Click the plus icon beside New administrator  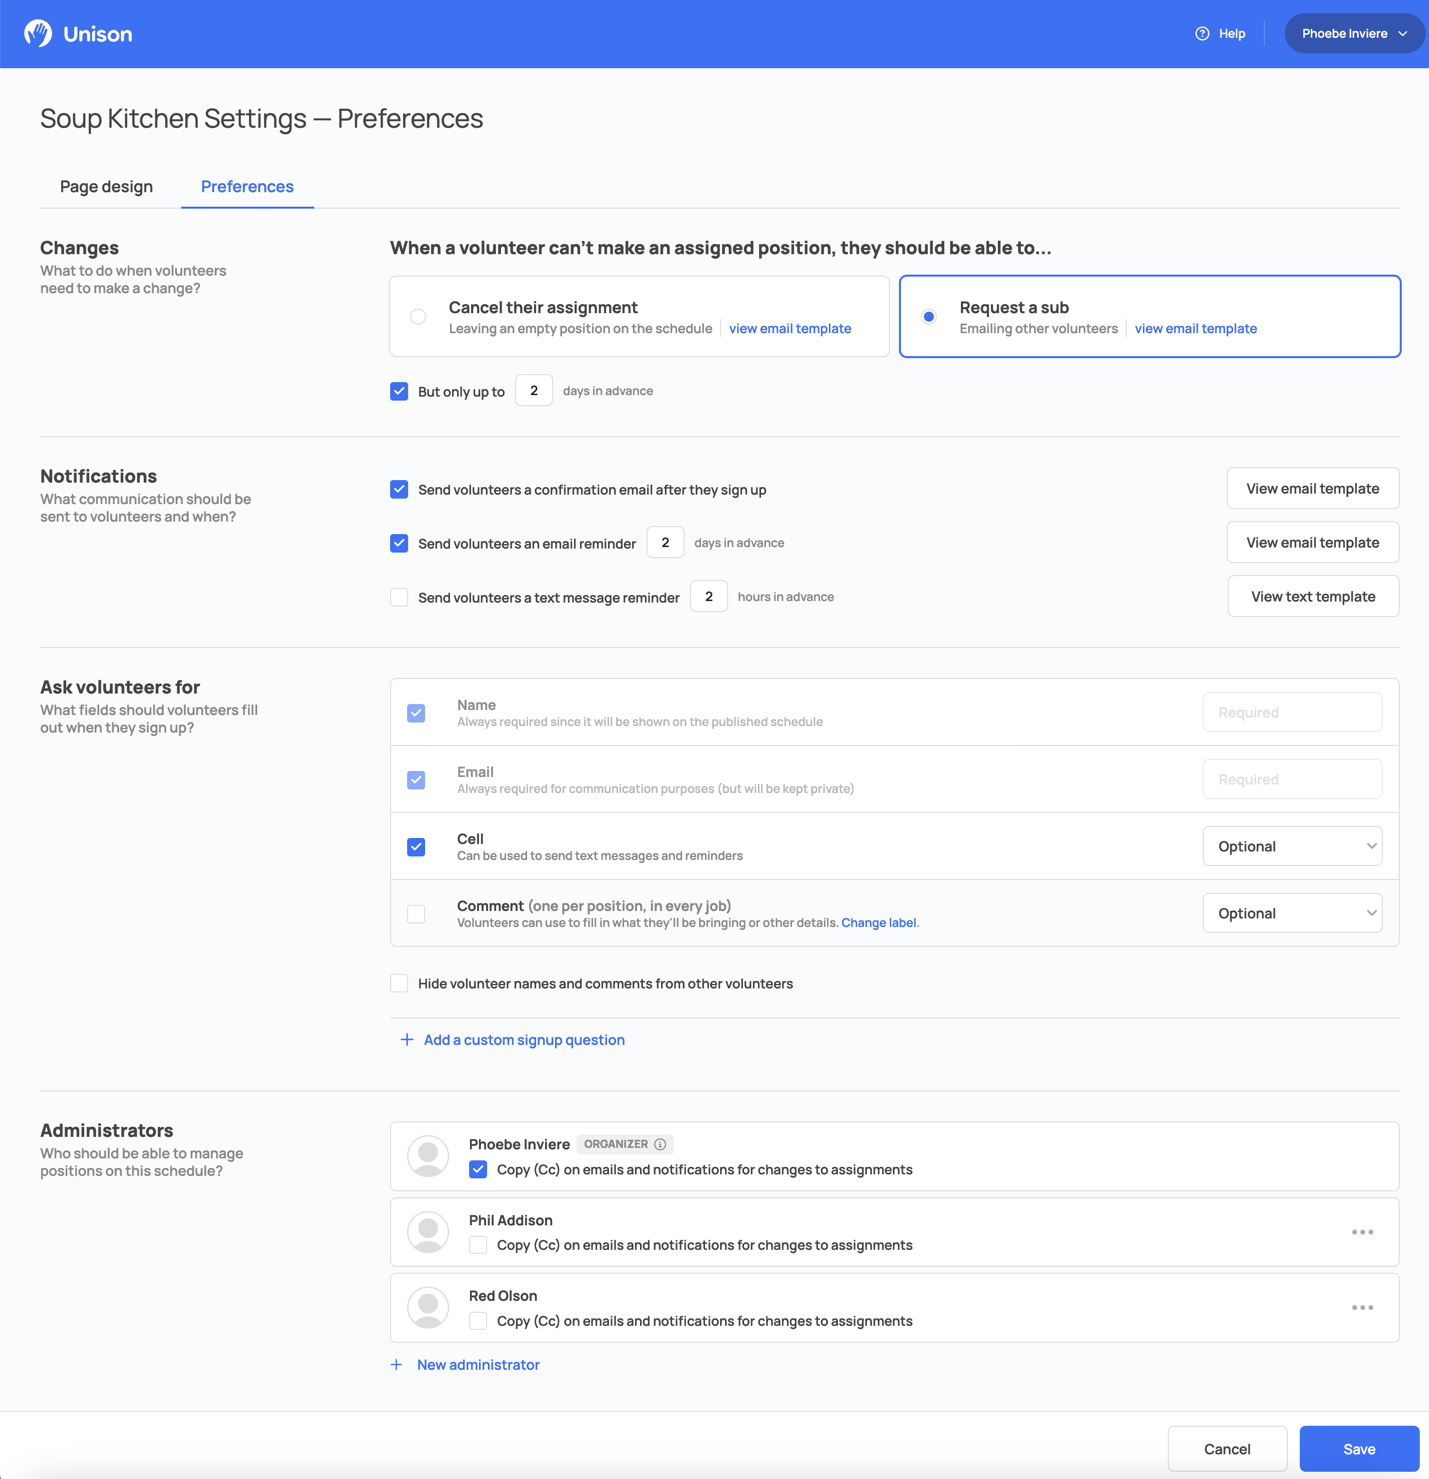[397, 1365]
